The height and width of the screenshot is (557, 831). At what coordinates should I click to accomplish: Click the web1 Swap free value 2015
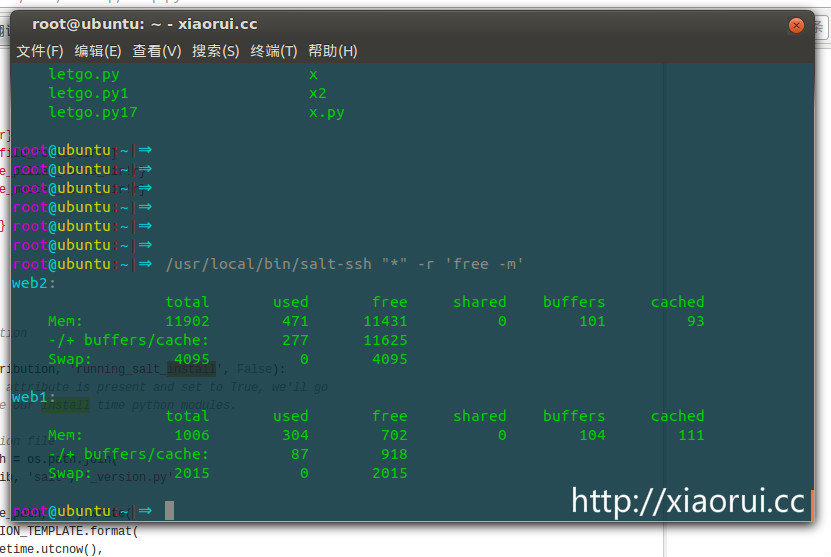(x=389, y=473)
